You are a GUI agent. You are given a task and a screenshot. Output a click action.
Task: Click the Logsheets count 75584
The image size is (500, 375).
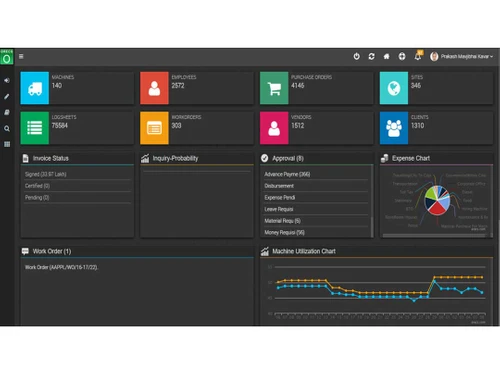pos(59,126)
